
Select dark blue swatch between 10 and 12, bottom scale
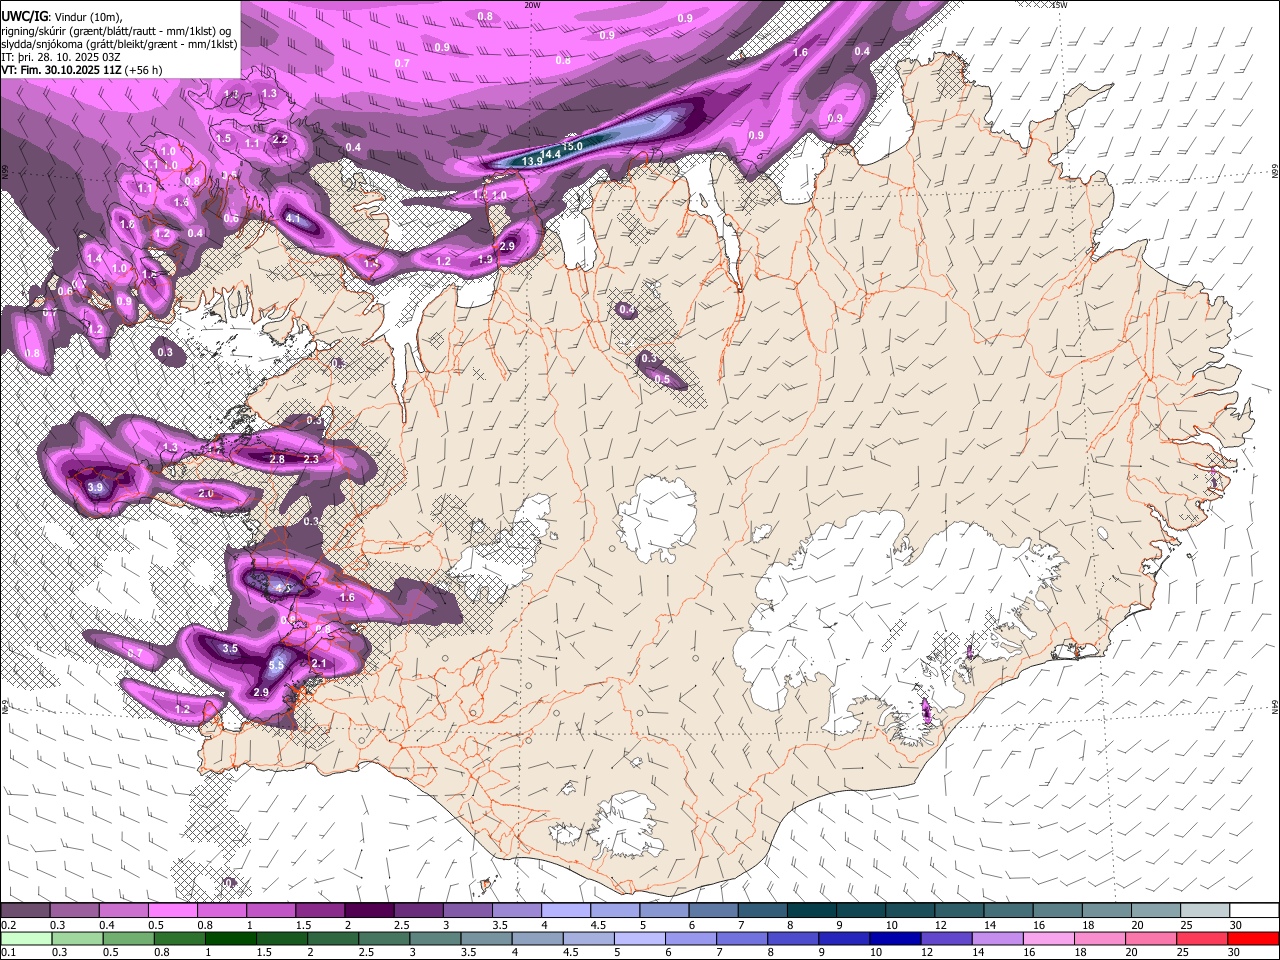pos(893,938)
